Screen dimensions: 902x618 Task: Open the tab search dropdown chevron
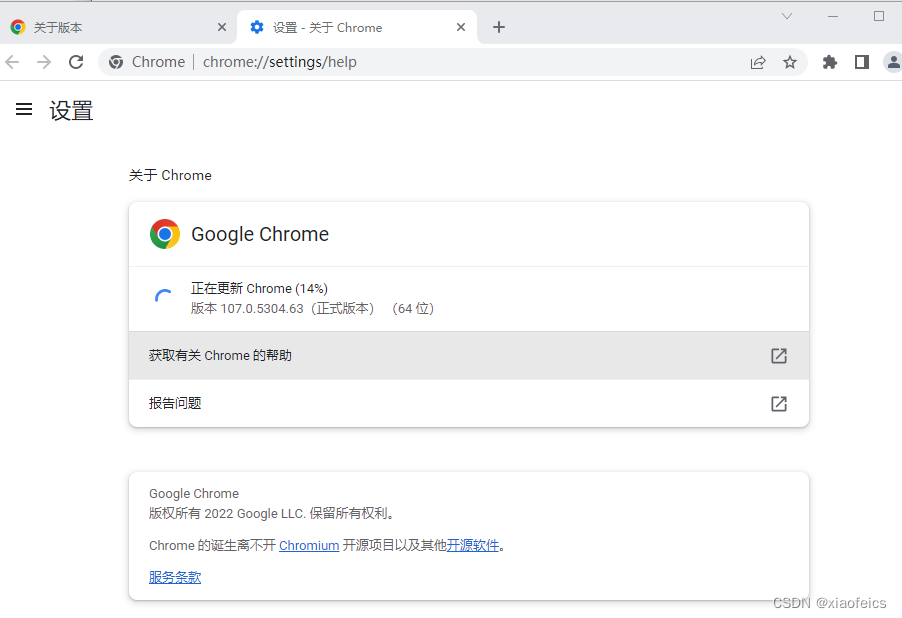pos(786,16)
